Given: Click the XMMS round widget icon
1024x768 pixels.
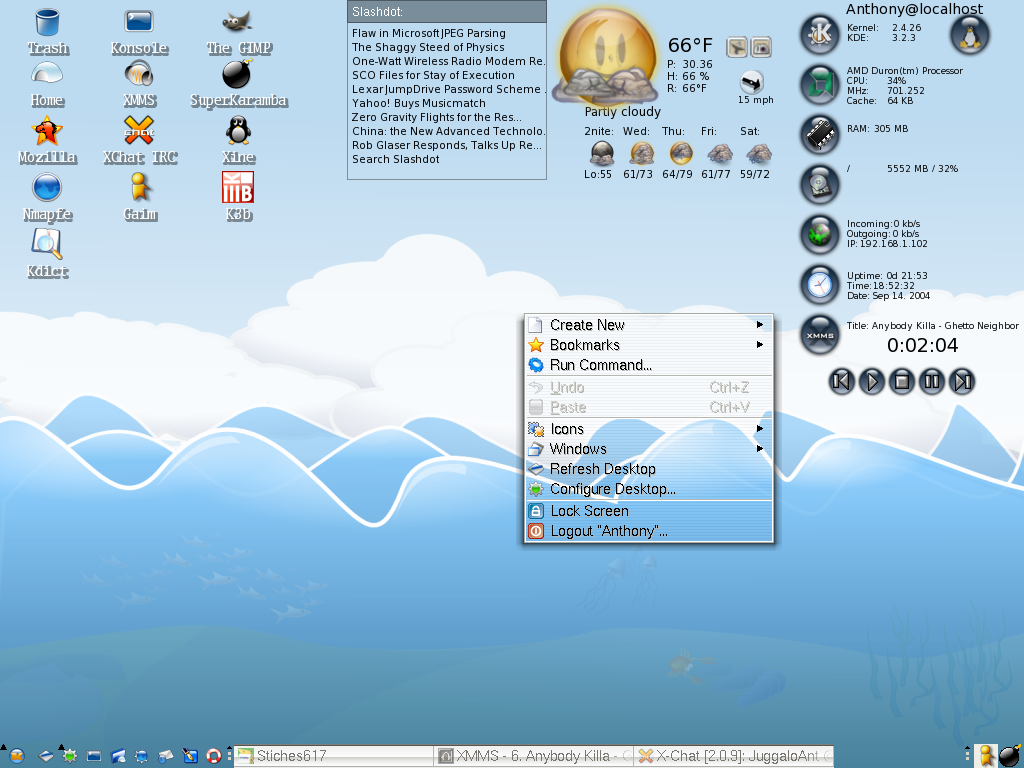Looking at the screenshot, I should [x=820, y=335].
